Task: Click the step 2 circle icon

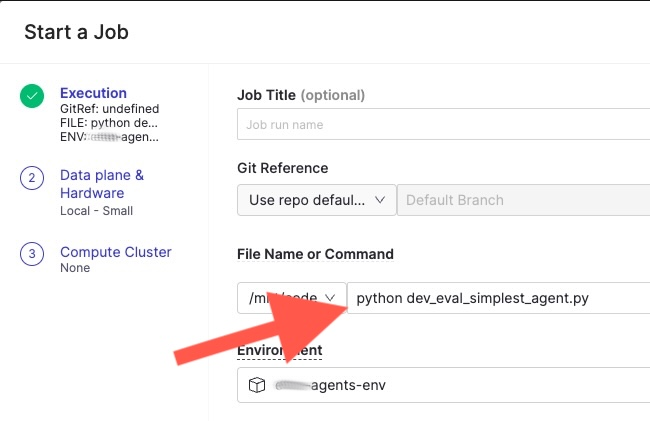Action: pos(32,178)
